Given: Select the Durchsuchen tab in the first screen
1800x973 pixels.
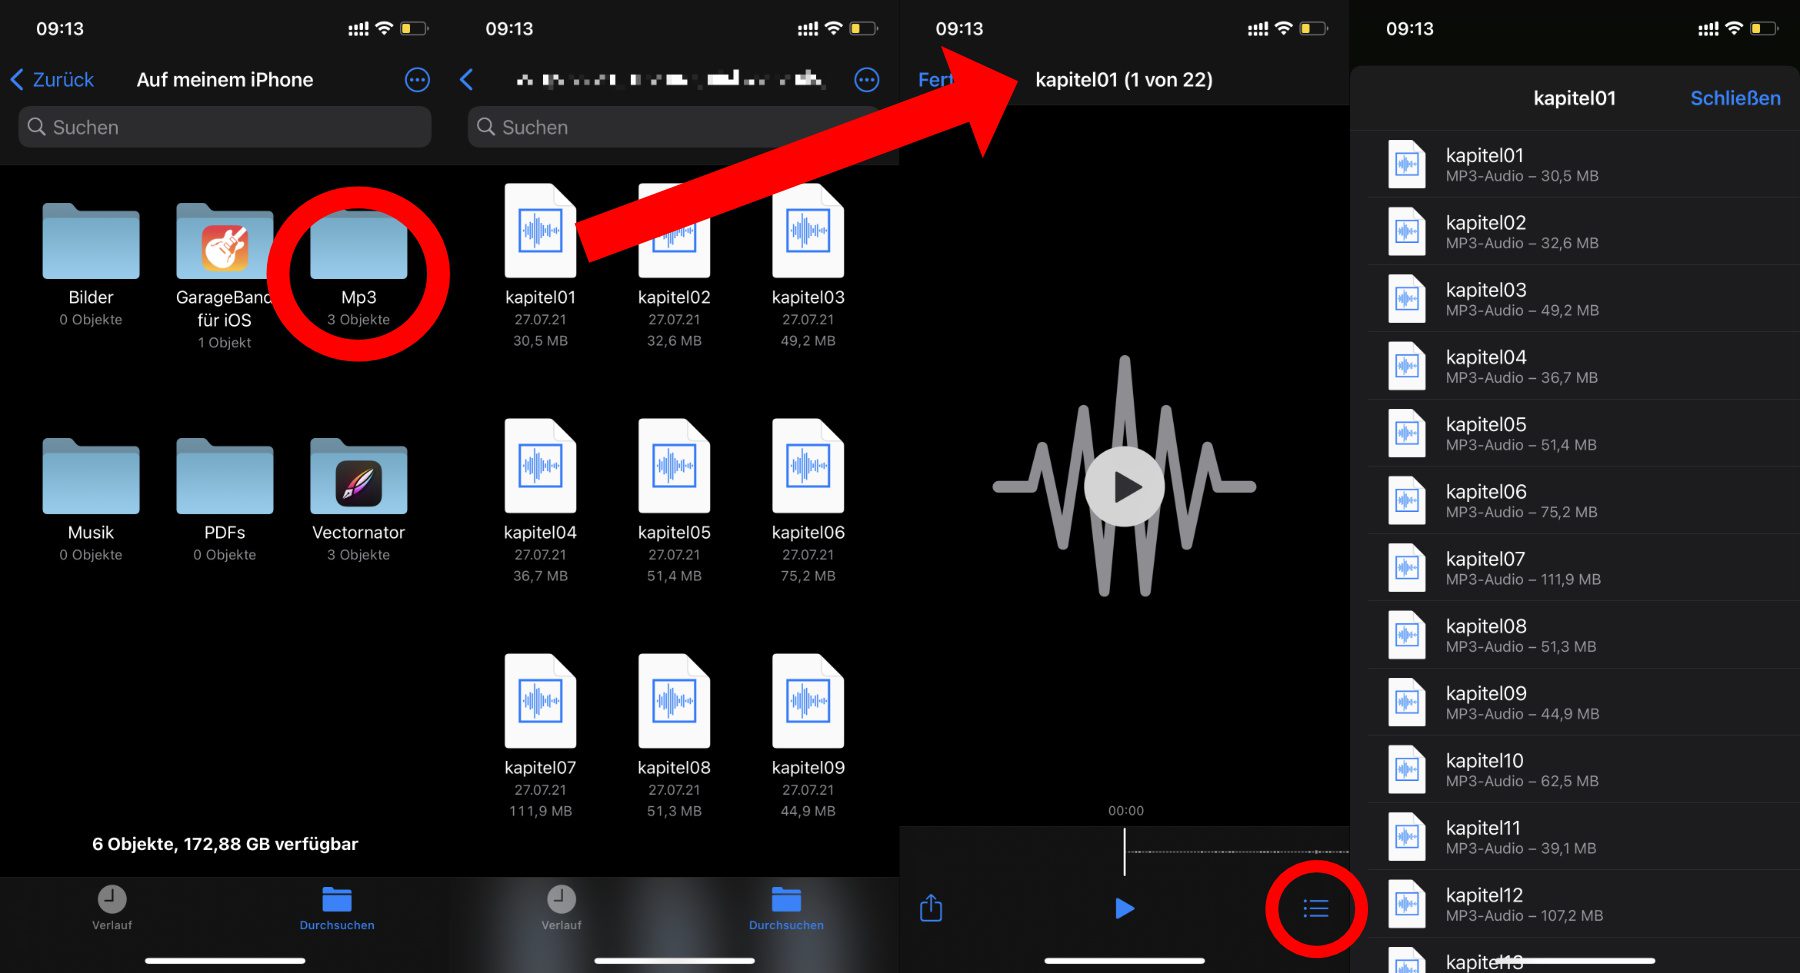Looking at the screenshot, I should coord(337,908).
